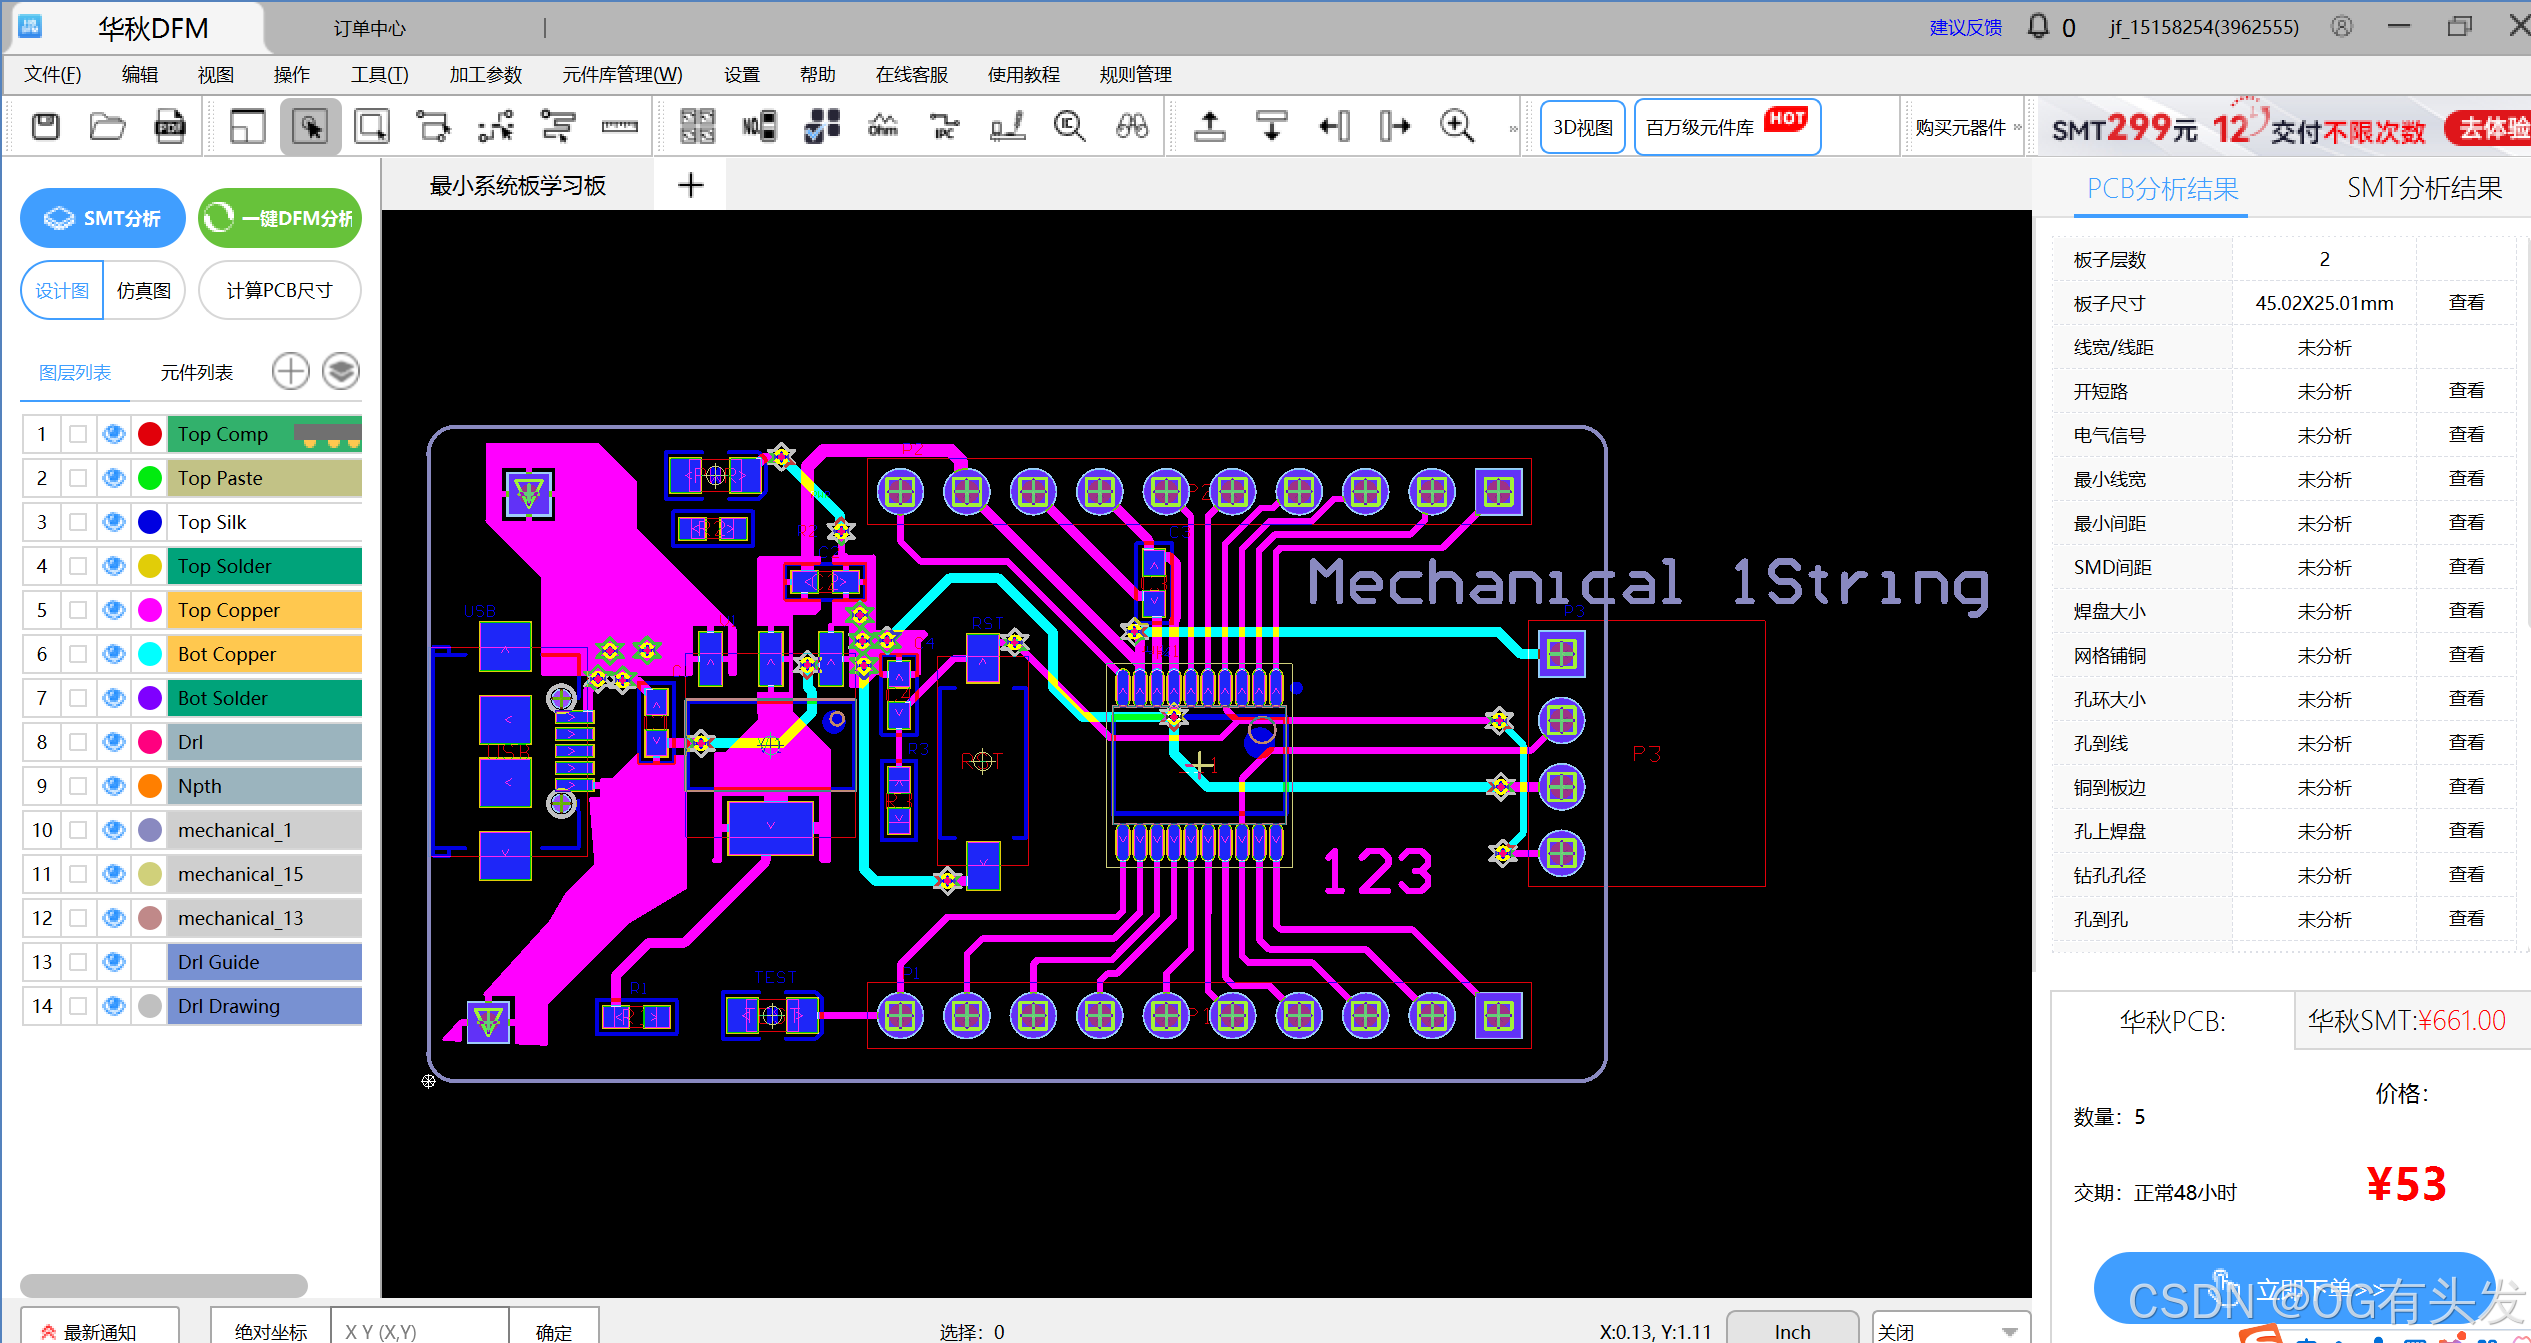The height and width of the screenshot is (1343, 2531).
Task: Click 计算PCB尺寸 button
Action: [x=279, y=291]
